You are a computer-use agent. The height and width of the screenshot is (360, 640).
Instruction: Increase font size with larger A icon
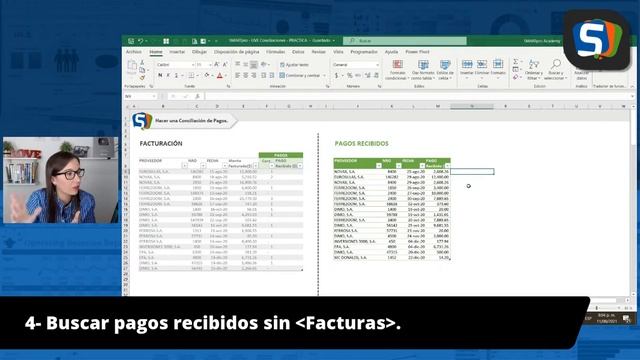(x=217, y=65)
